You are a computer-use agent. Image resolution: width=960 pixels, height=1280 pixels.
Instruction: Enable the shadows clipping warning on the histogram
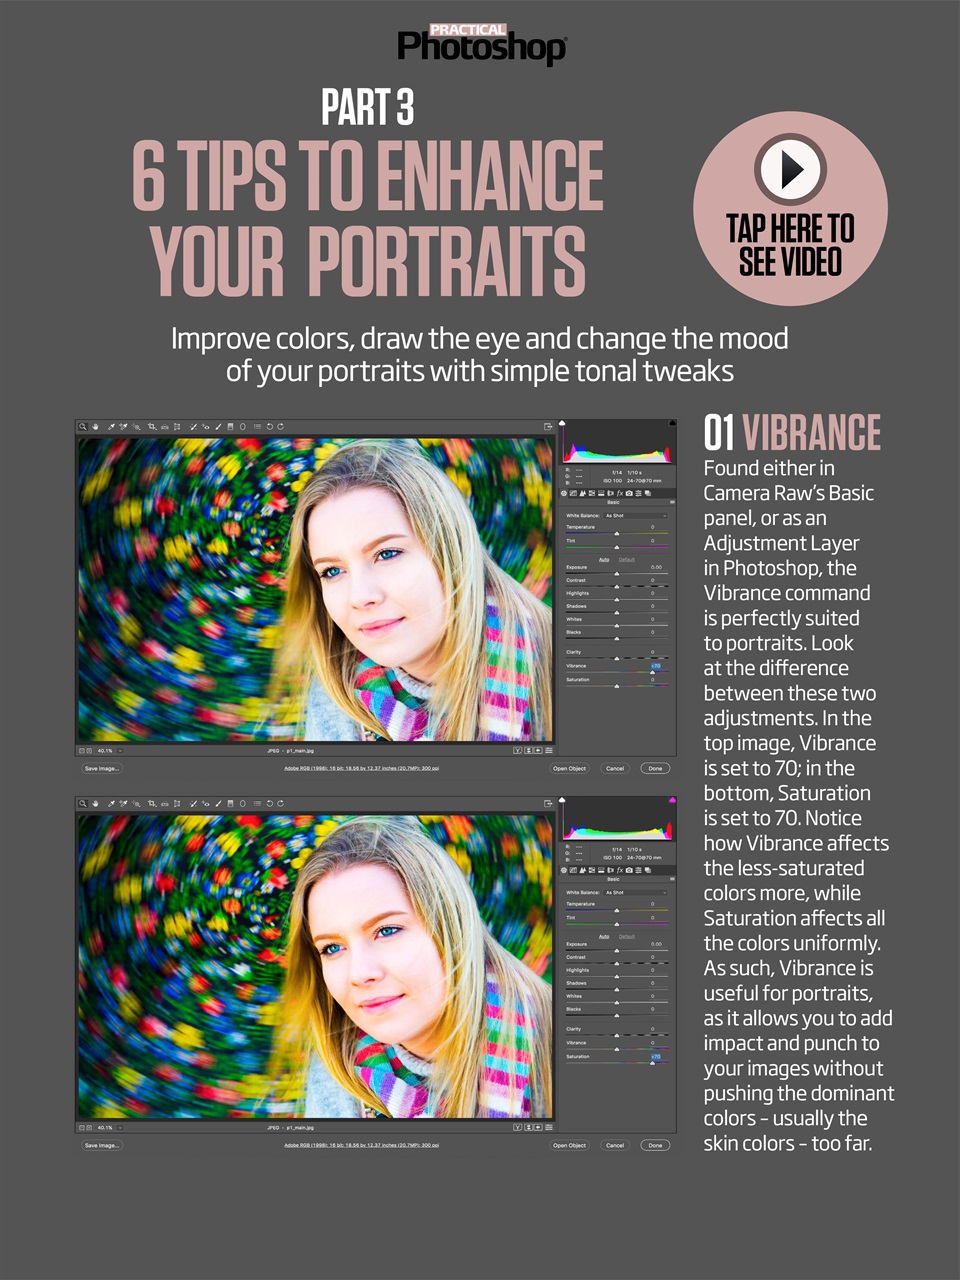(564, 422)
